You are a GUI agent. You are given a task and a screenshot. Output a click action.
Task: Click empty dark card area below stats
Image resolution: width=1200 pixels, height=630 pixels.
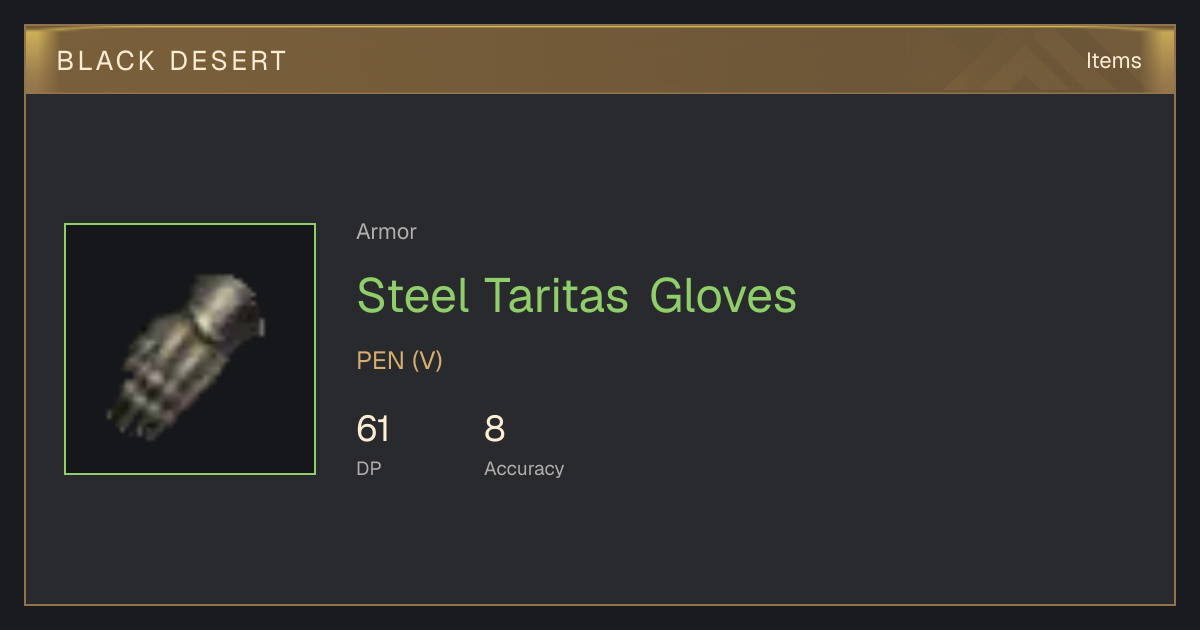pos(600,545)
